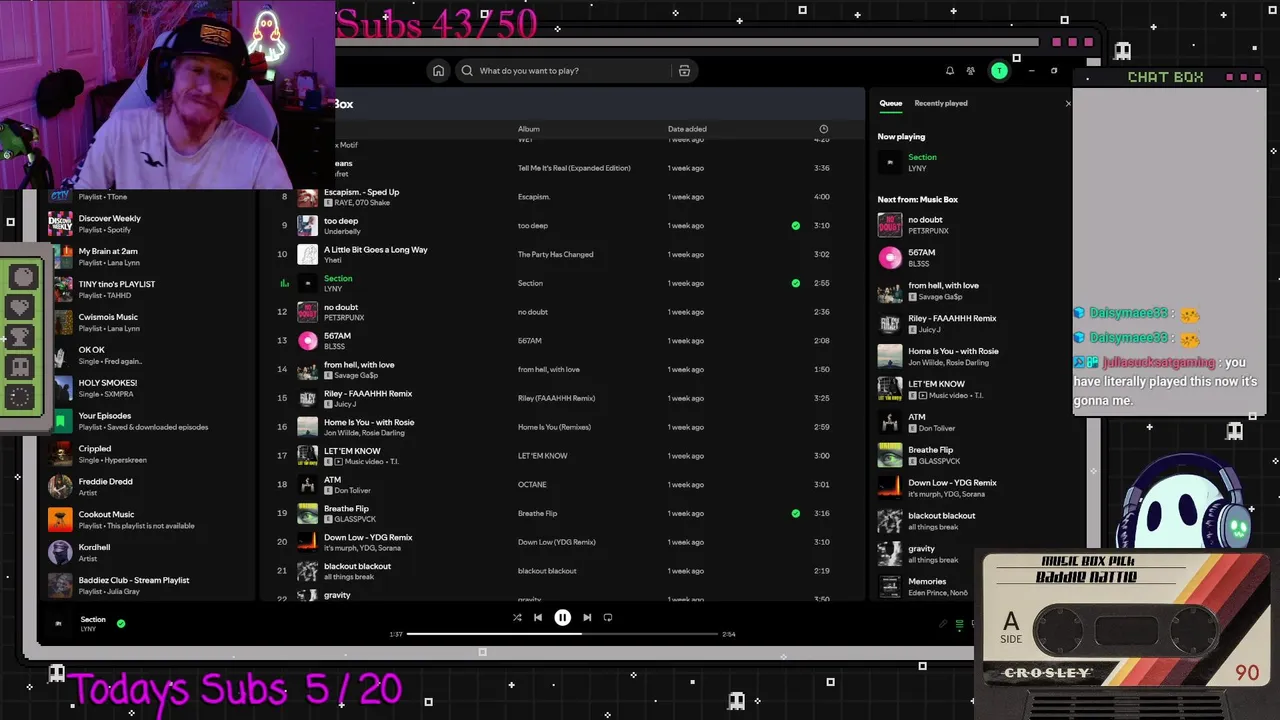Click Section cover thumbnail in player bar
Screen dimensions: 1280x720
(x=58, y=623)
